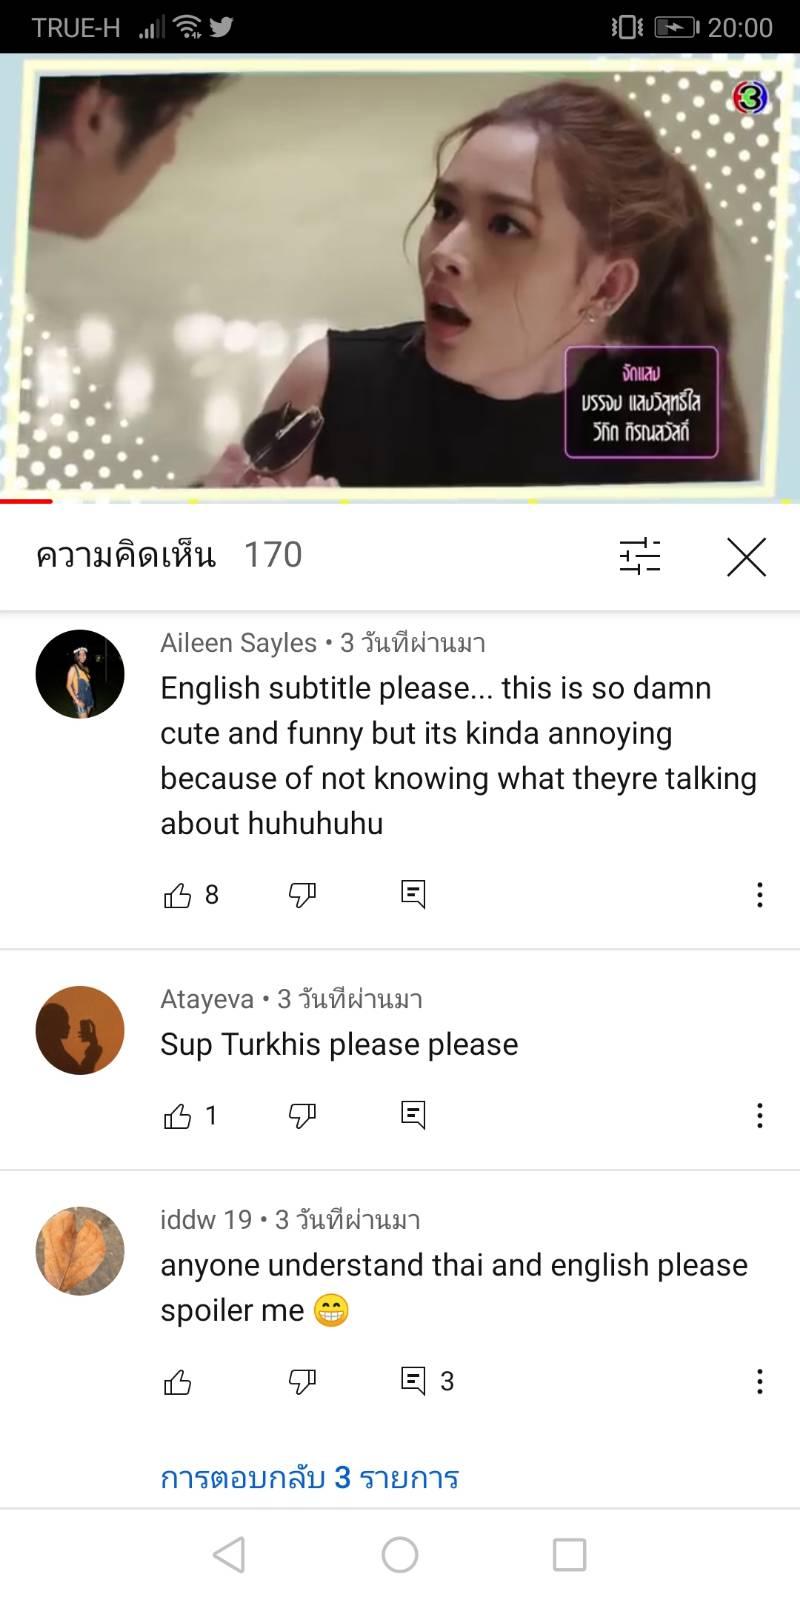800x1600 pixels.
Task: Reply to Aileen Sayles' comment
Action: point(413,894)
